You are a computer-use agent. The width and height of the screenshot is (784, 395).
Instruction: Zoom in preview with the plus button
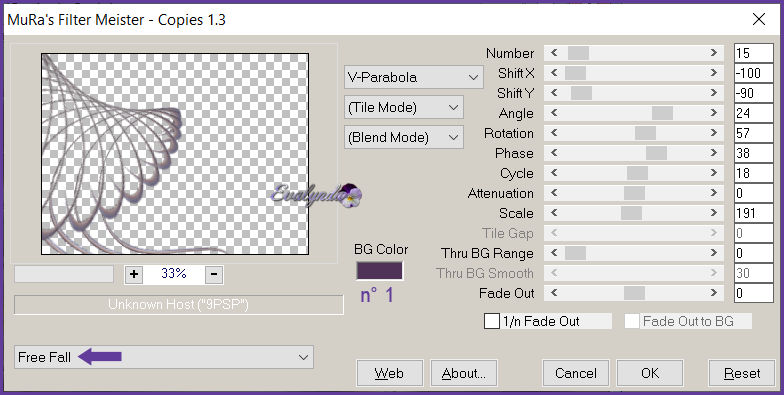[134, 274]
